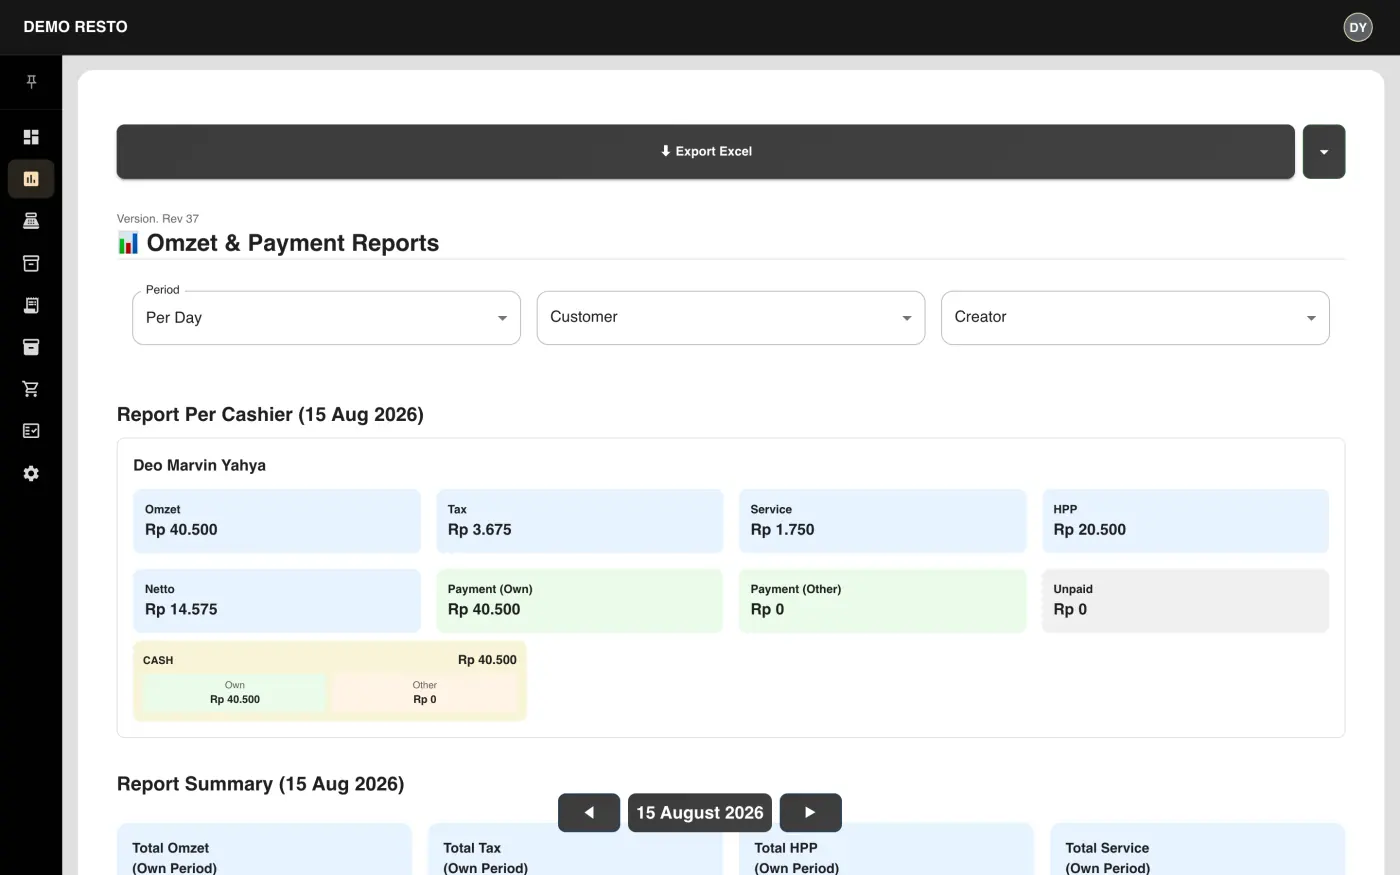
Task: Open the settings gear icon in sidebar
Action: coord(31,473)
